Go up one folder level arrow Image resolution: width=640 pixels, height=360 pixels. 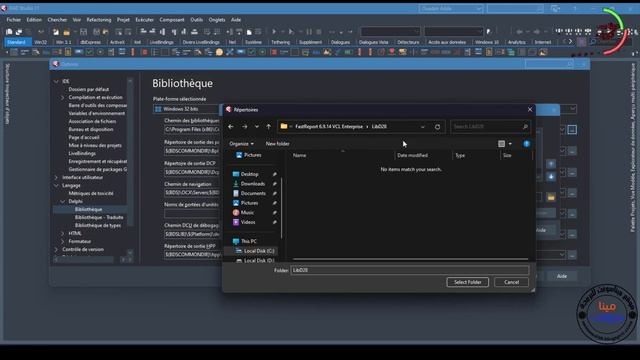tap(268, 127)
